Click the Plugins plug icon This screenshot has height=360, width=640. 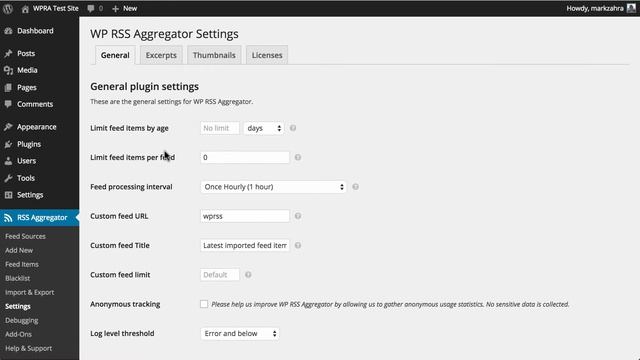(8, 144)
